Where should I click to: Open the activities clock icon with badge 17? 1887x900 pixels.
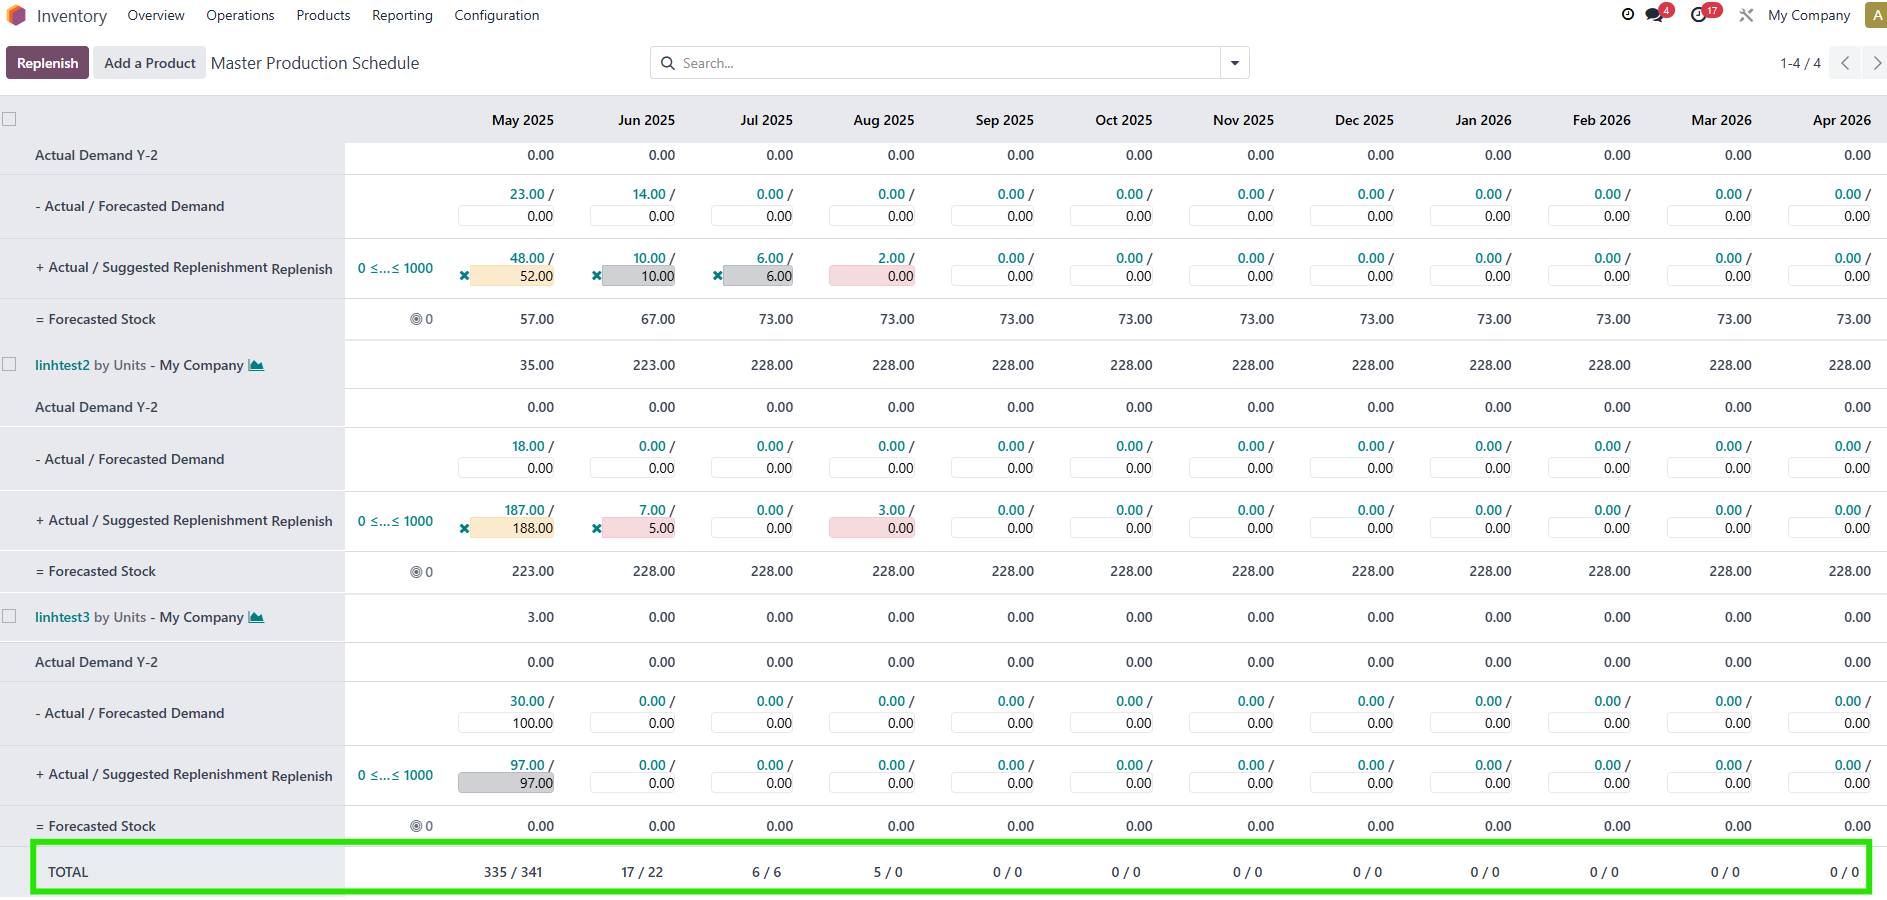tap(1699, 15)
